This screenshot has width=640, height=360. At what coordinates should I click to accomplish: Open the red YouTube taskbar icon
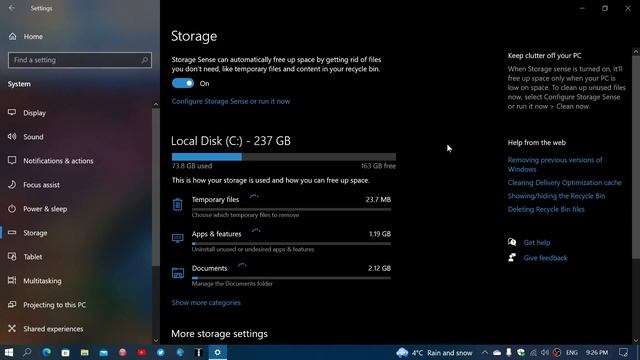coord(142,352)
